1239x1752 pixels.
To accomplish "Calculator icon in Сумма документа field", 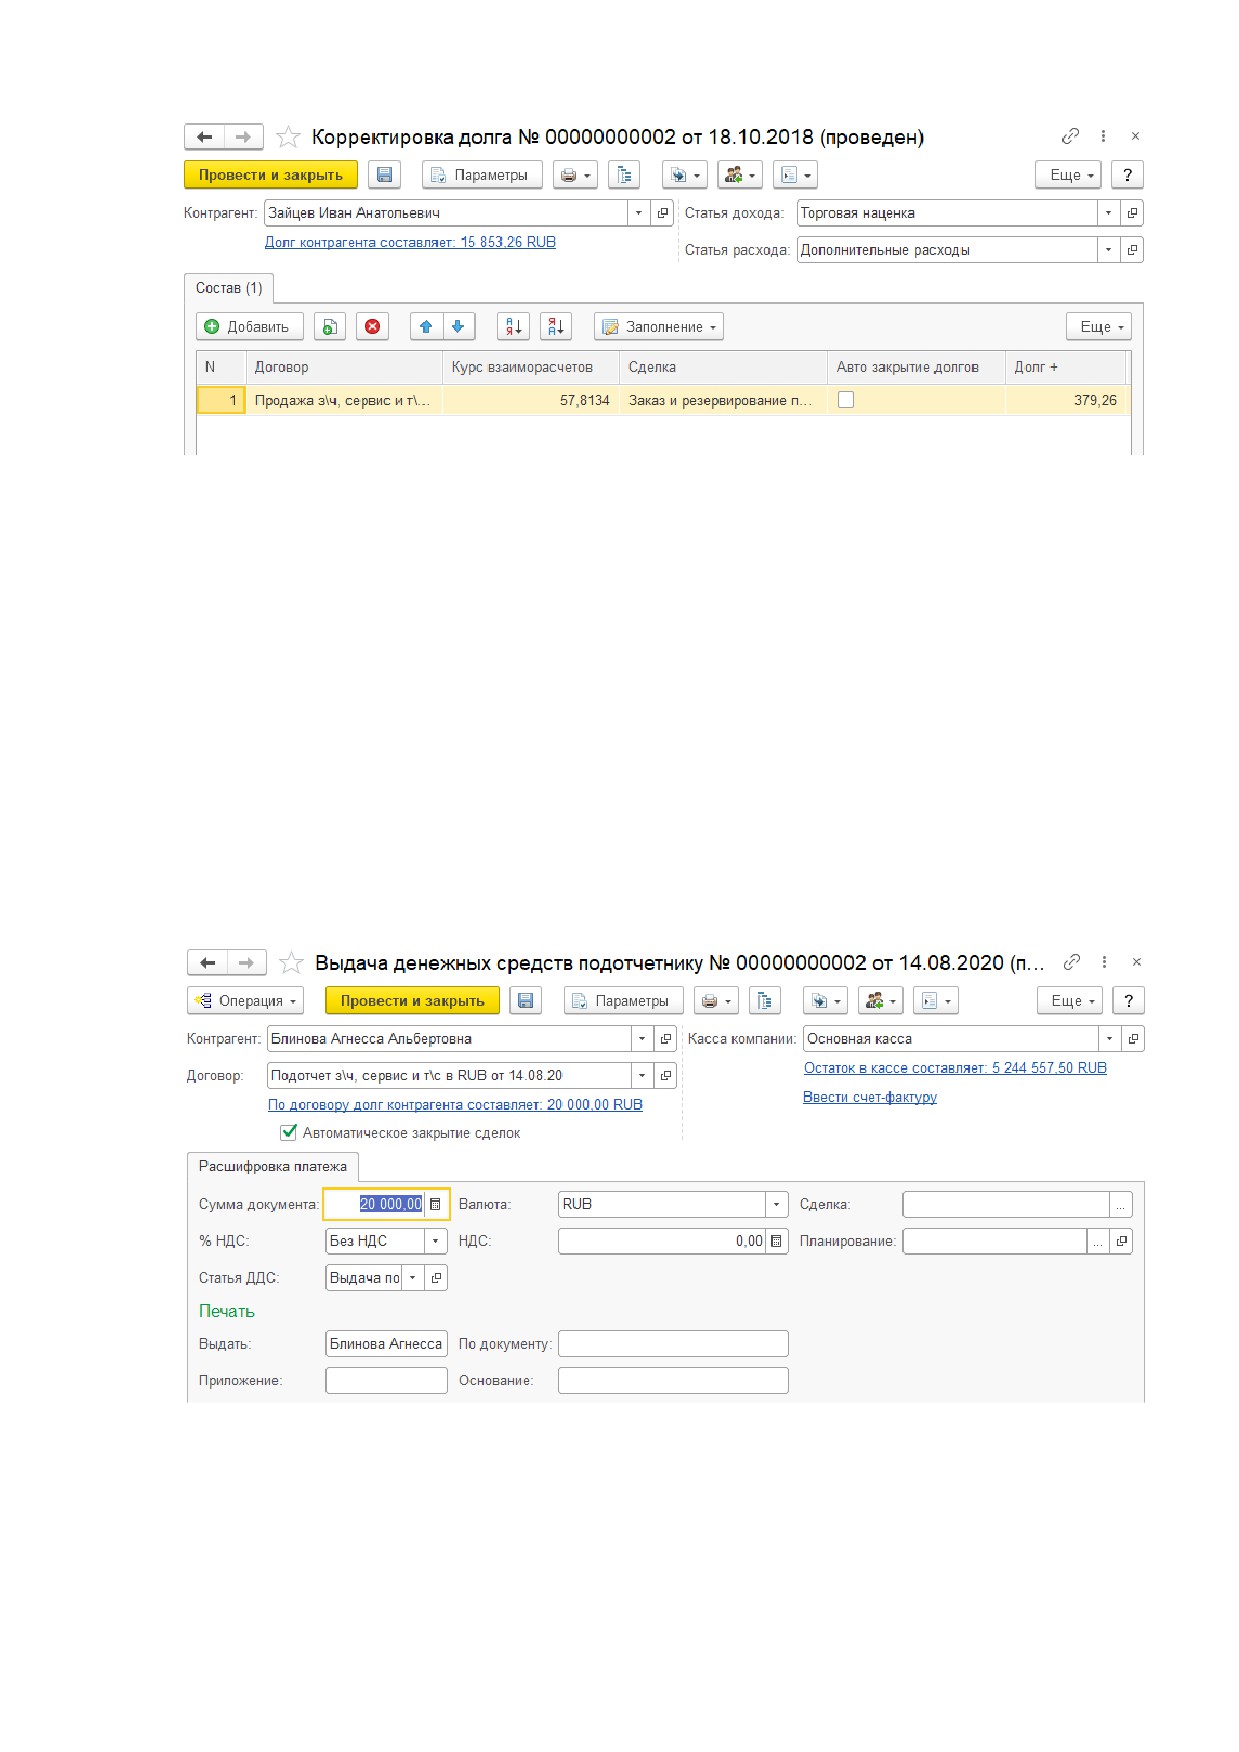I will pyautogui.click(x=435, y=1204).
